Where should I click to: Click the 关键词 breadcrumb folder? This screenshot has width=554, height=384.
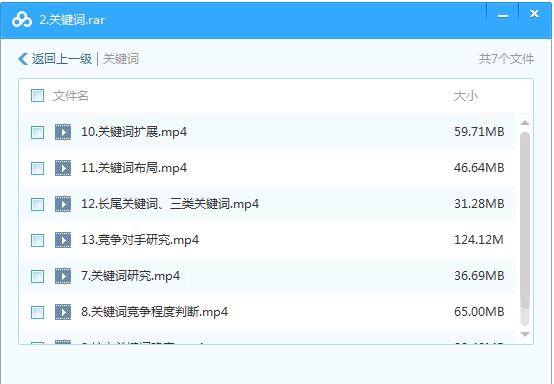121,59
